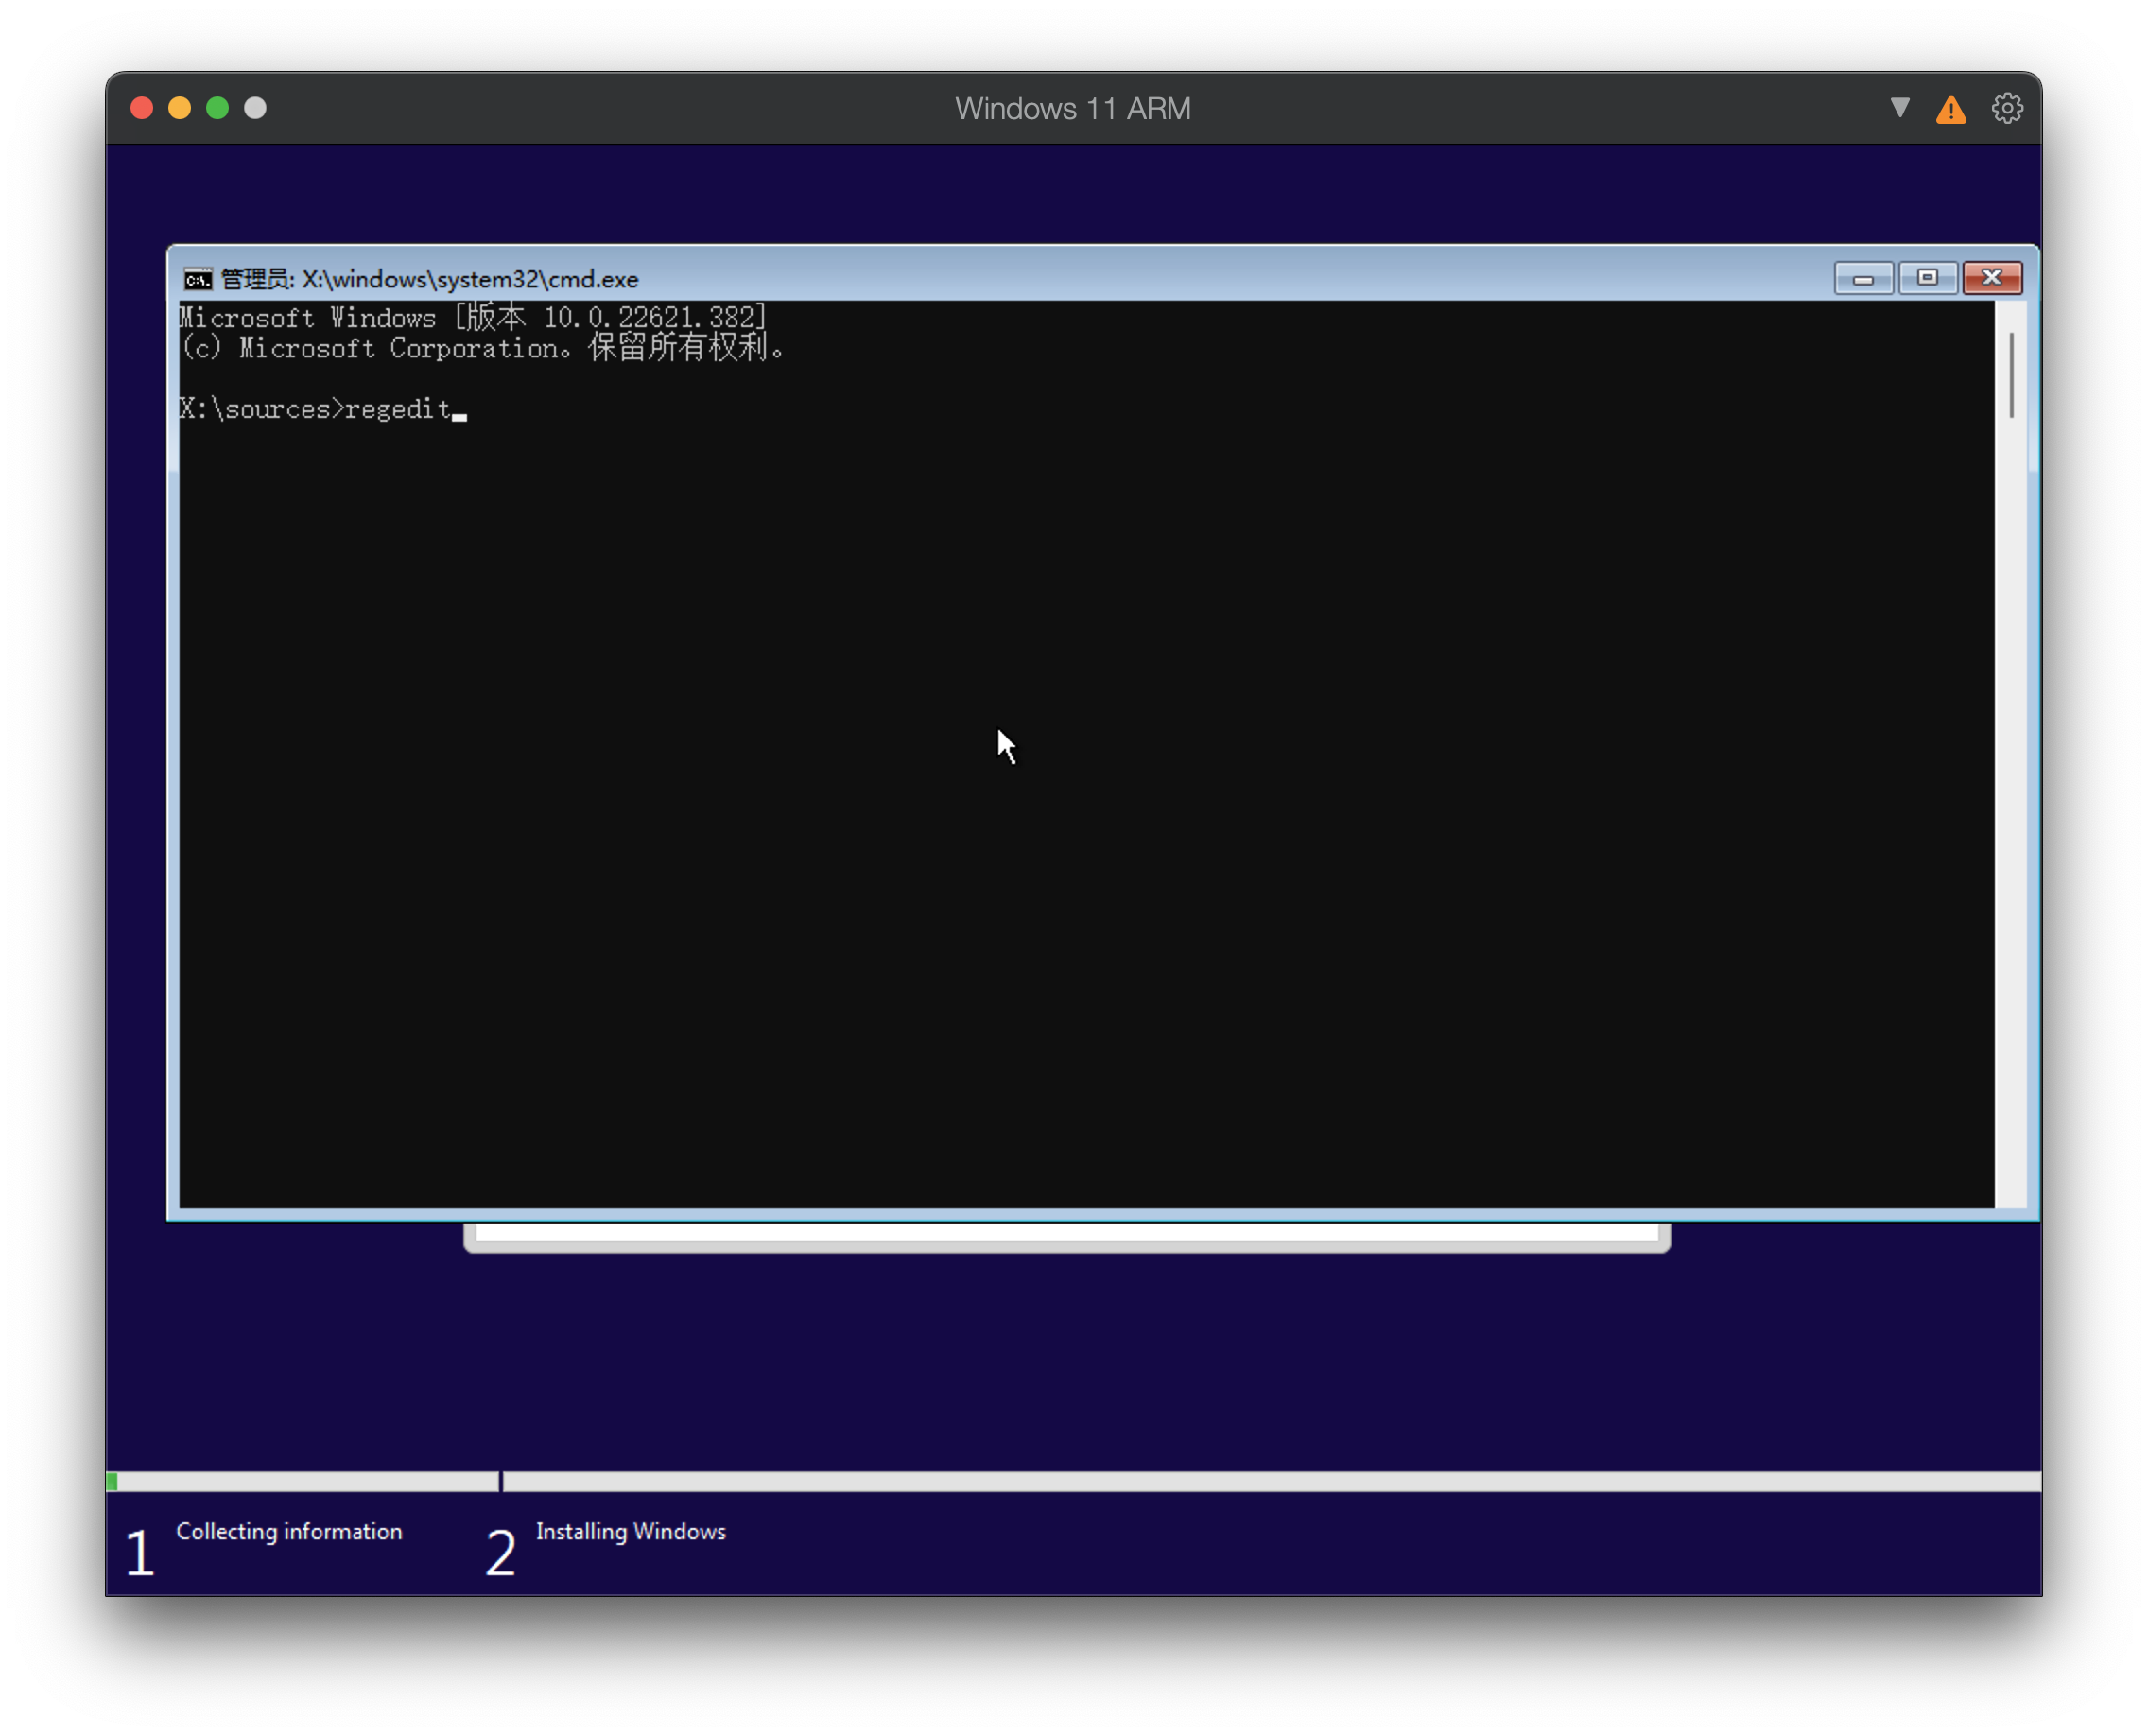Click the green installation progress bar segment
This screenshot has width=2148, height=1736.
pos(113,1481)
